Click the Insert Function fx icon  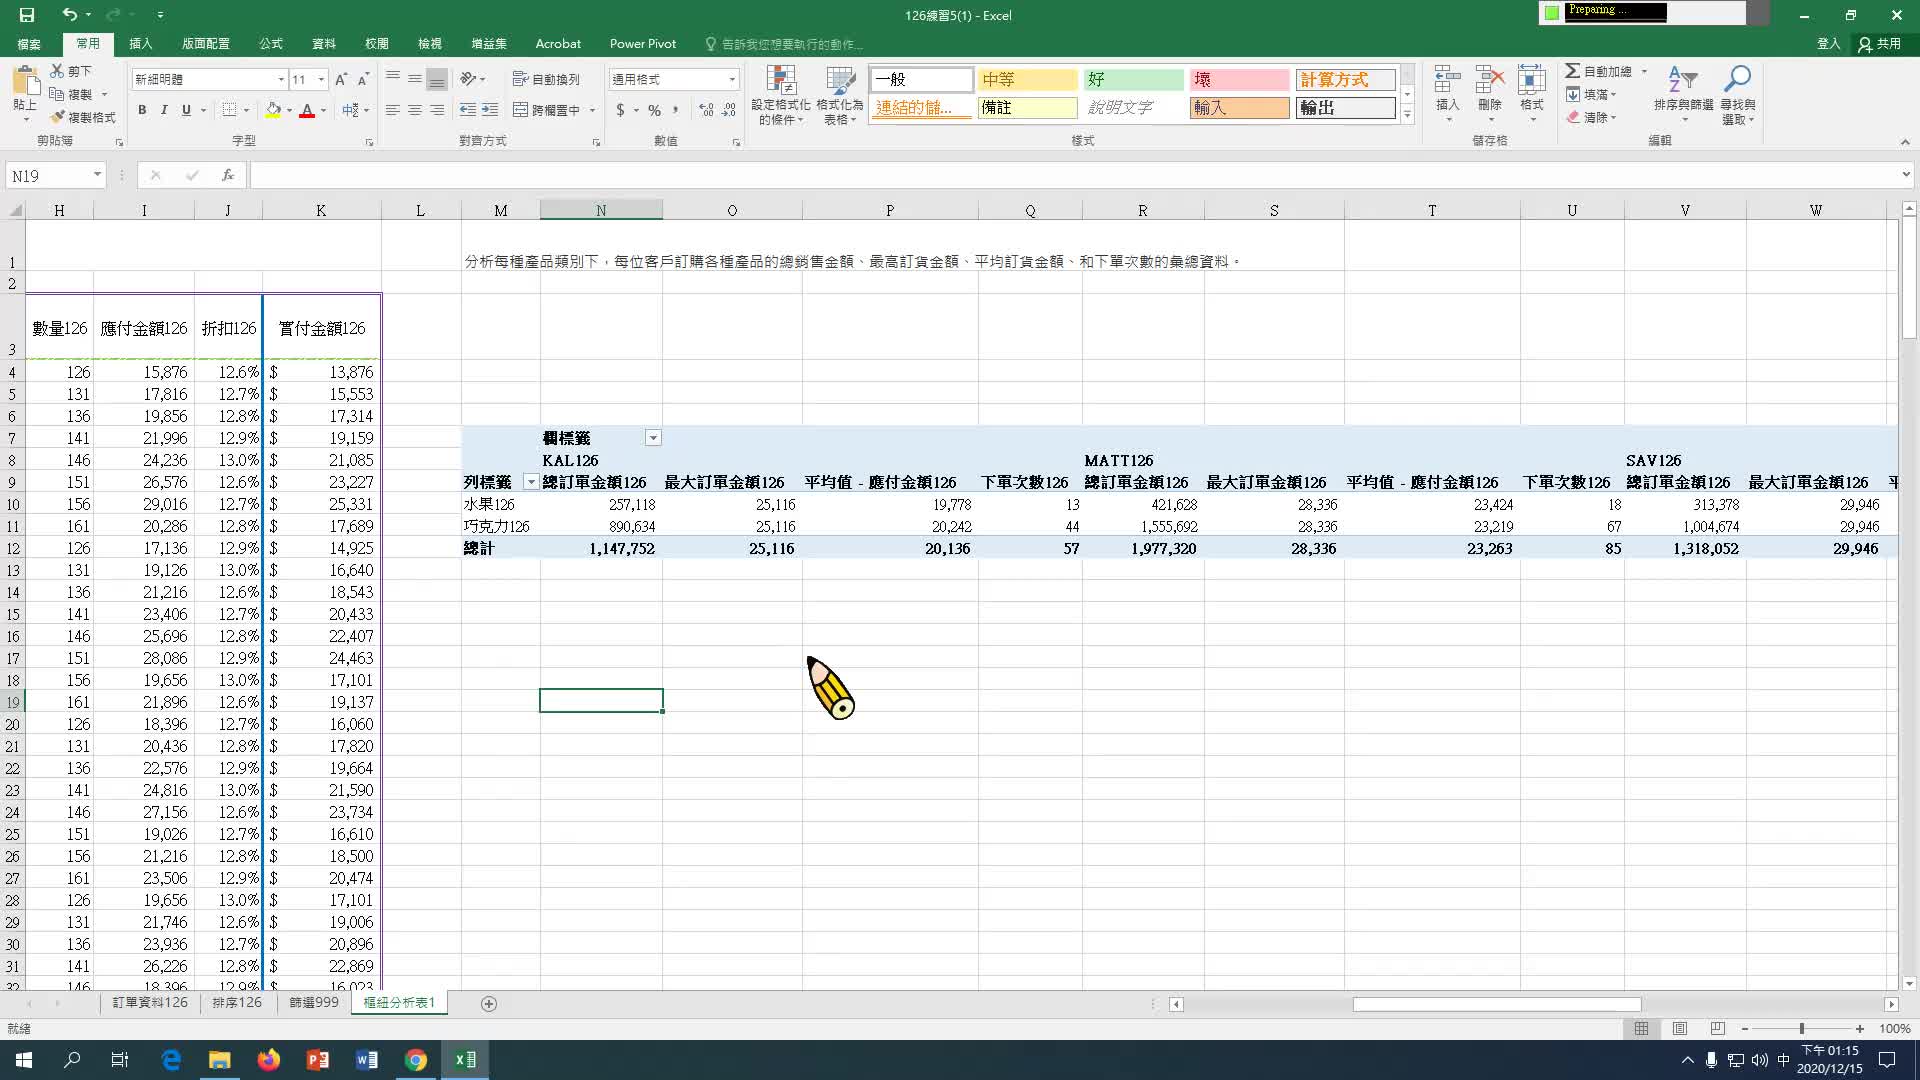point(228,175)
